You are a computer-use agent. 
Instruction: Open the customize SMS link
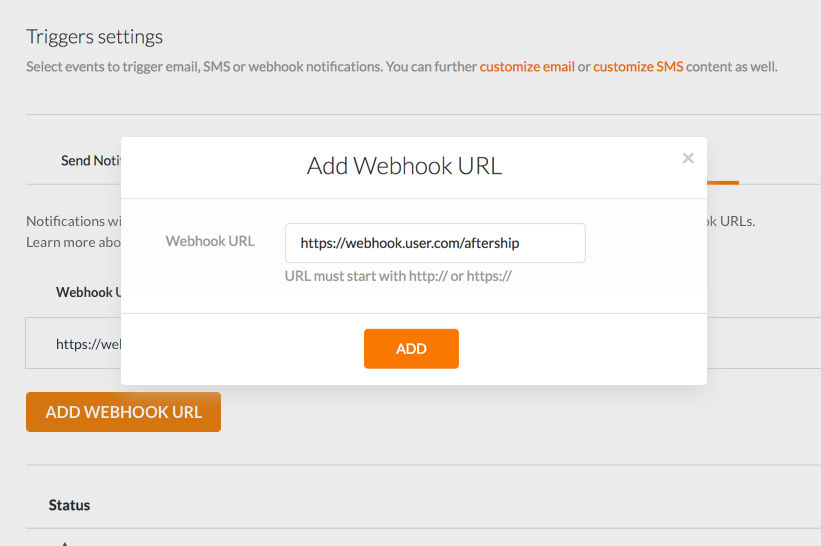tap(638, 67)
